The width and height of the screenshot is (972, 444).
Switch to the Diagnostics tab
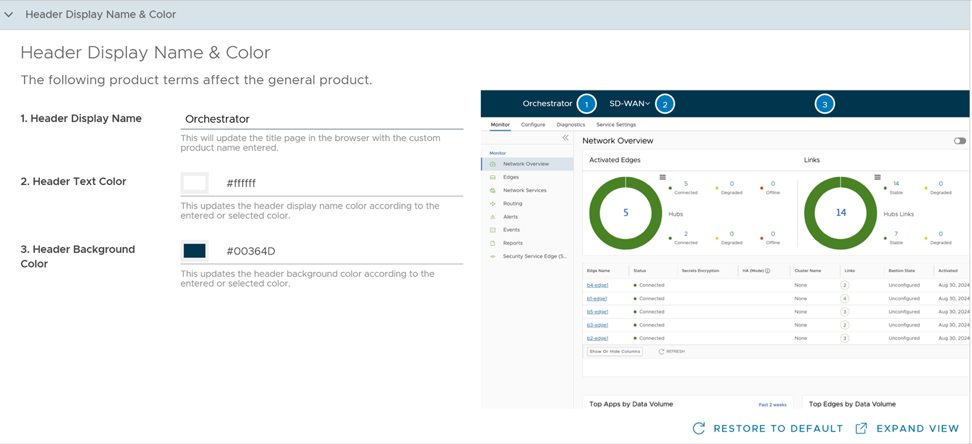point(570,125)
